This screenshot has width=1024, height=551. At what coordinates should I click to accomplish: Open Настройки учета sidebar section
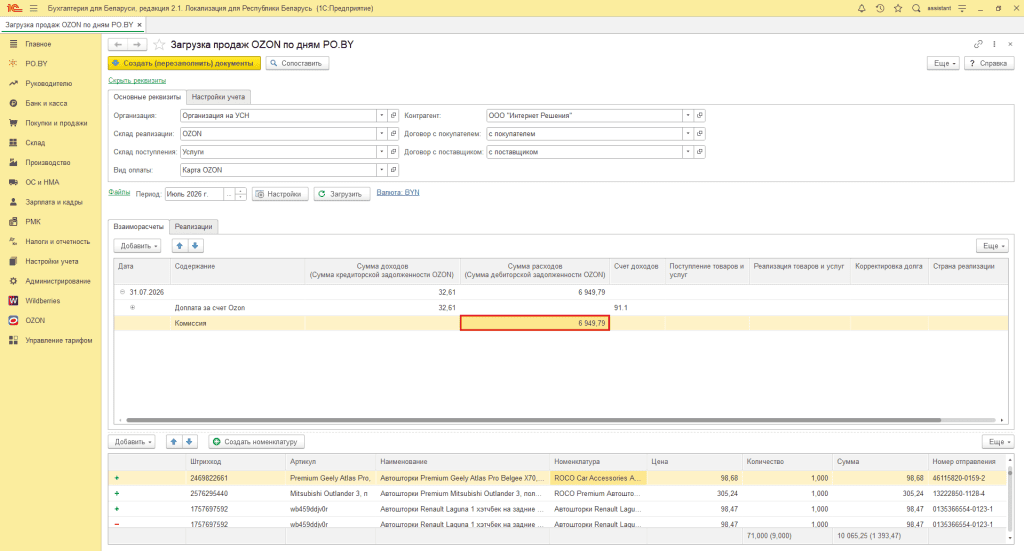click(52, 261)
